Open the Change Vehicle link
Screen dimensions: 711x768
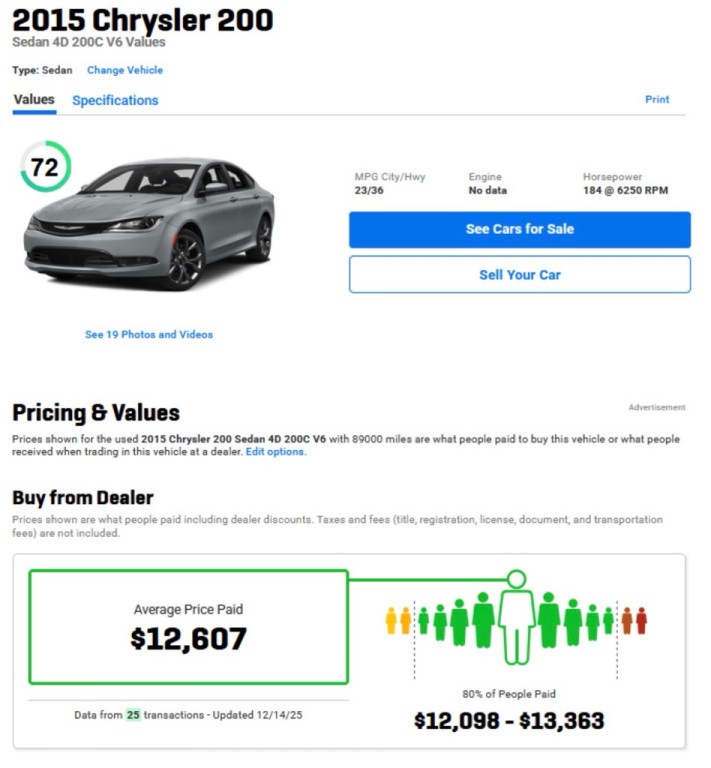pos(125,70)
